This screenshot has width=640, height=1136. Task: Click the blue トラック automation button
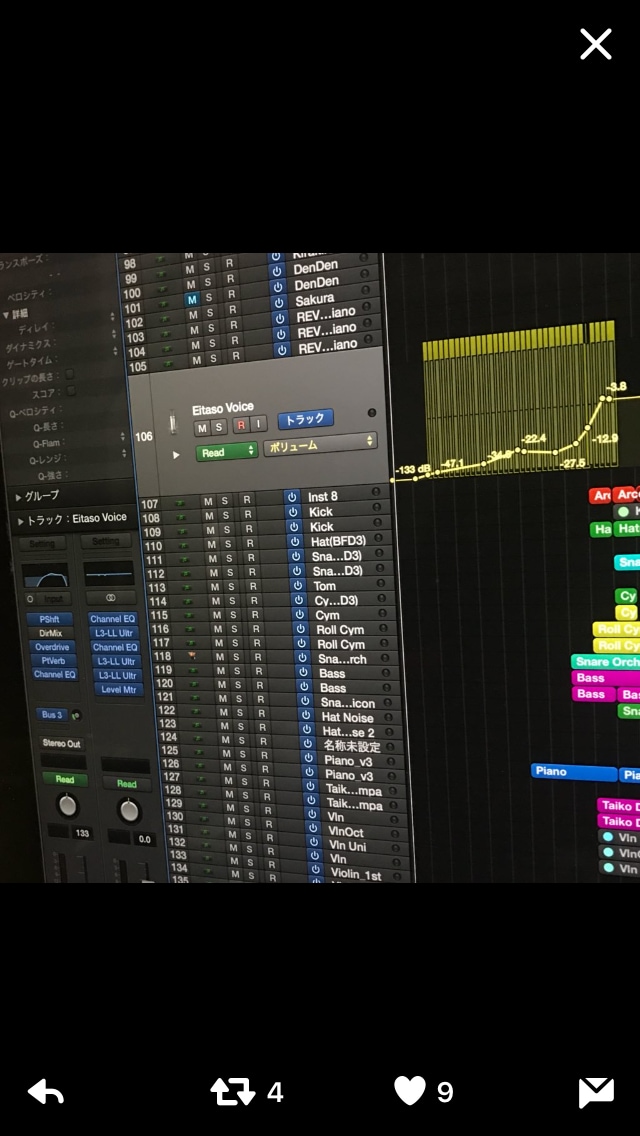[x=305, y=419]
